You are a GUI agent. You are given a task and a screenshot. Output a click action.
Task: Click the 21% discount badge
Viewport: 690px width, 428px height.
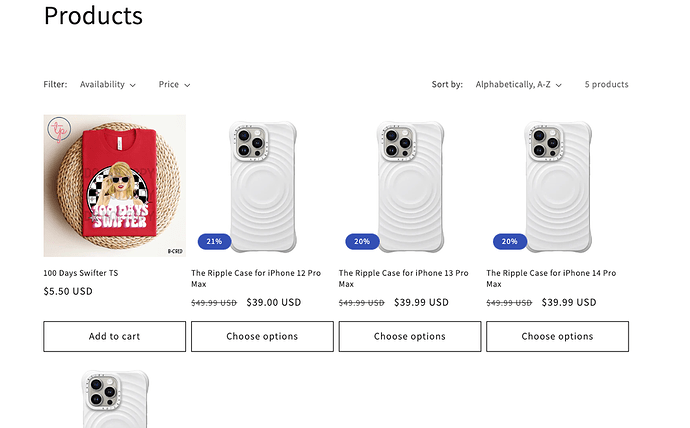(214, 241)
